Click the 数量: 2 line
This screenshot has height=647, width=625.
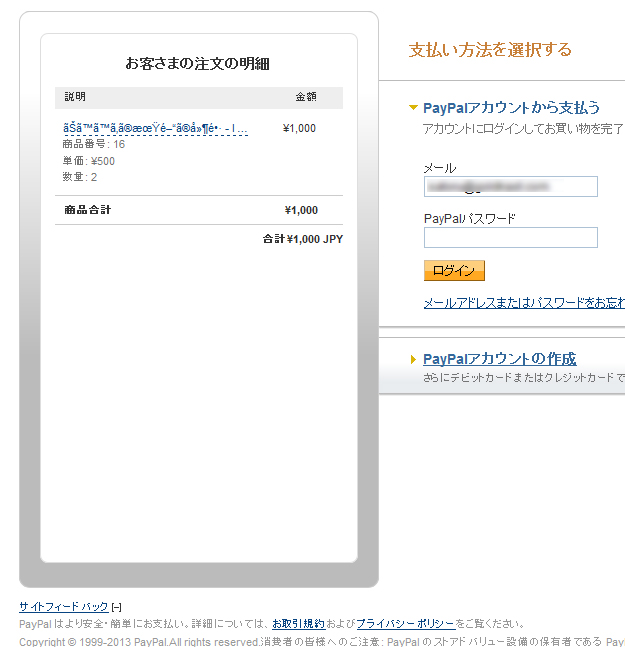click(x=80, y=177)
